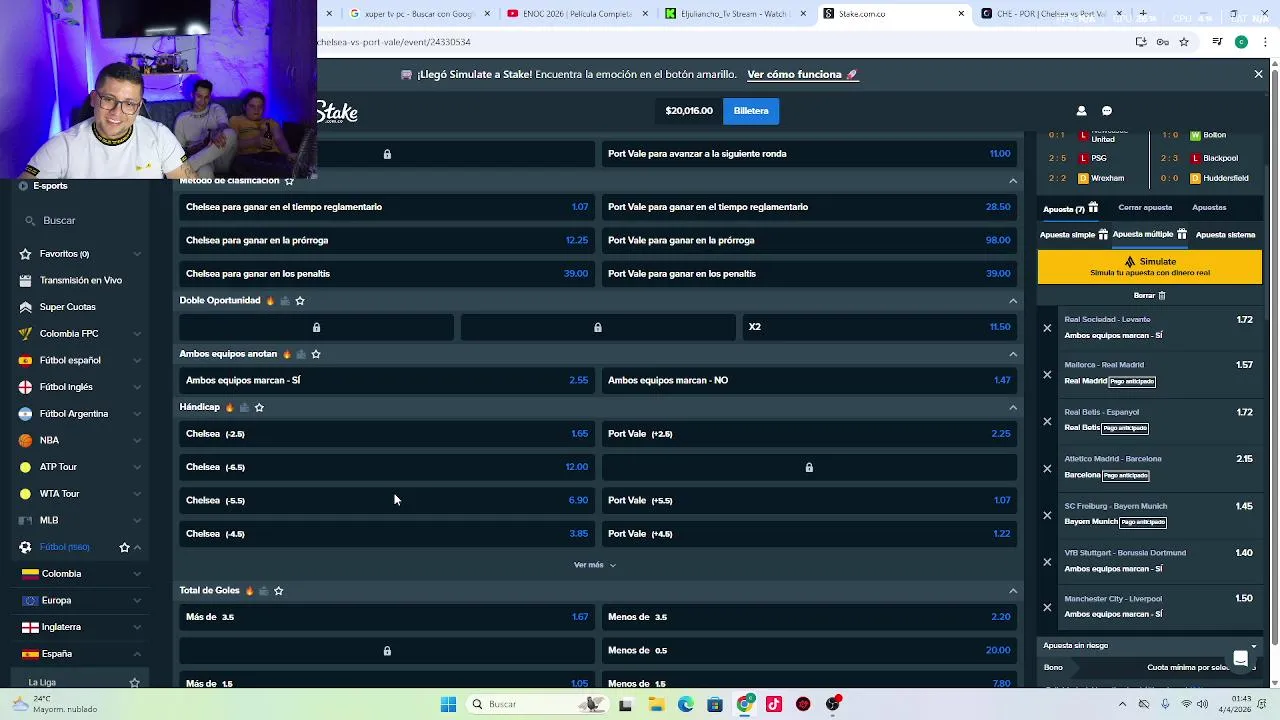This screenshot has height=720, width=1280.
Task: Open Transmisión en Vivo in sidebar
Action: coord(81,280)
